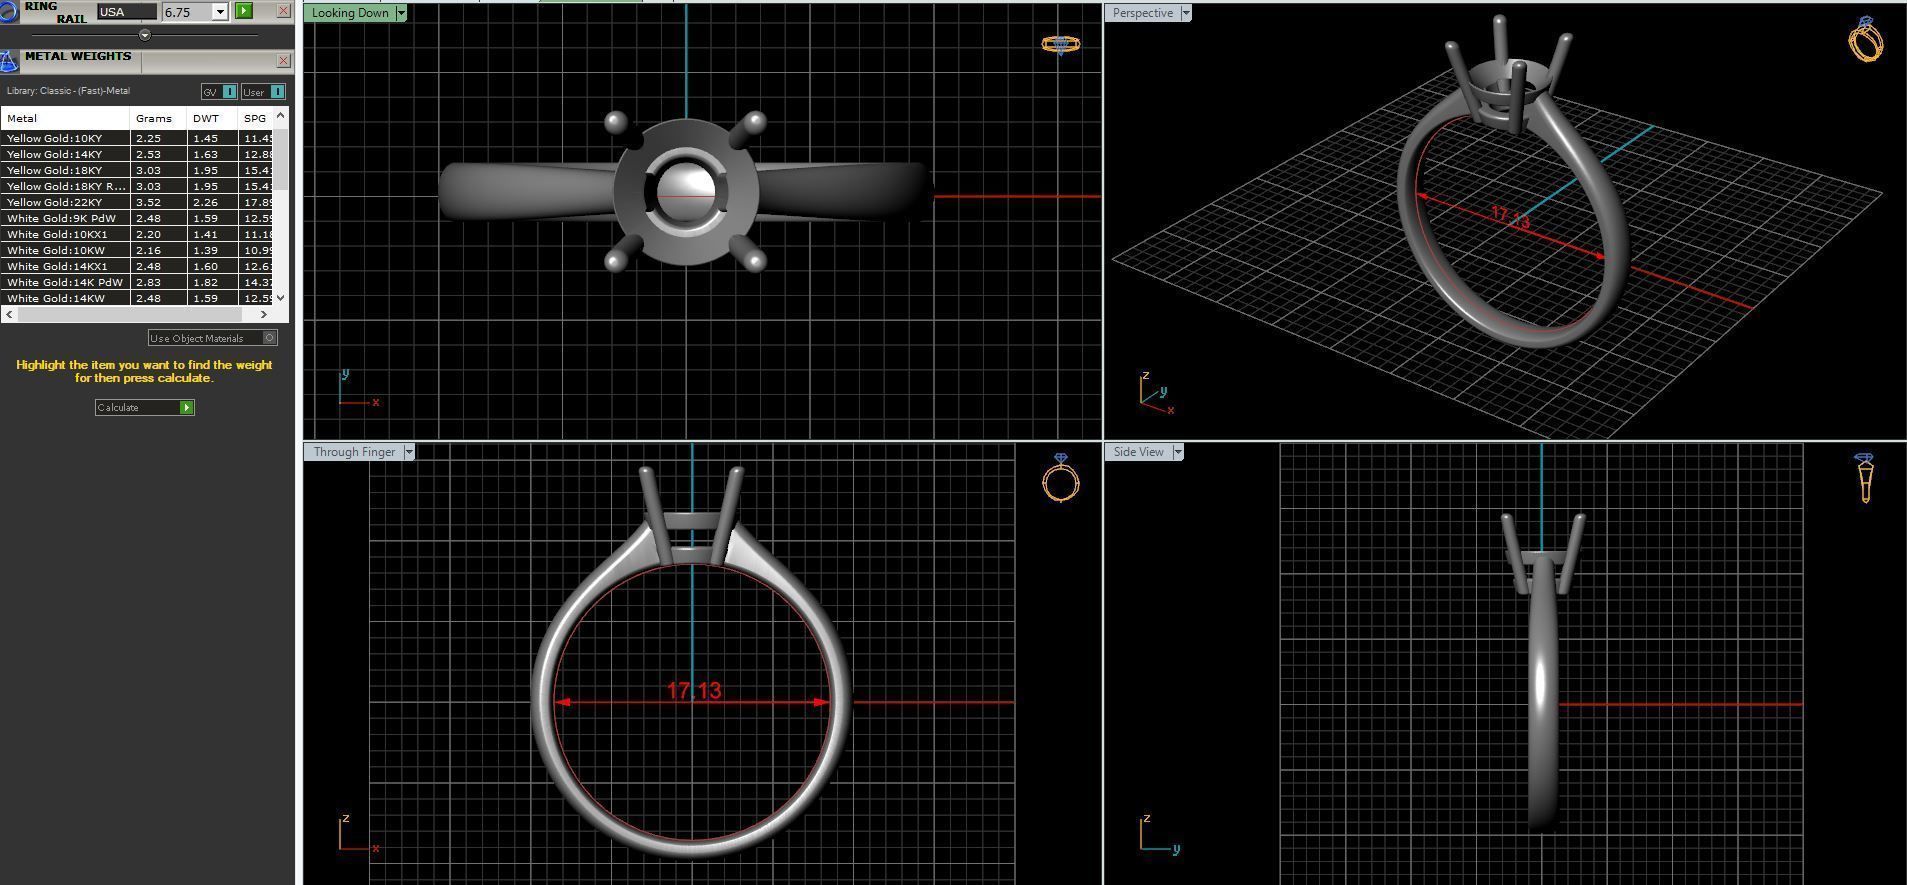Select the White Gold:9K PdW row
The height and width of the screenshot is (885, 1907).
pyautogui.click(x=137, y=218)
